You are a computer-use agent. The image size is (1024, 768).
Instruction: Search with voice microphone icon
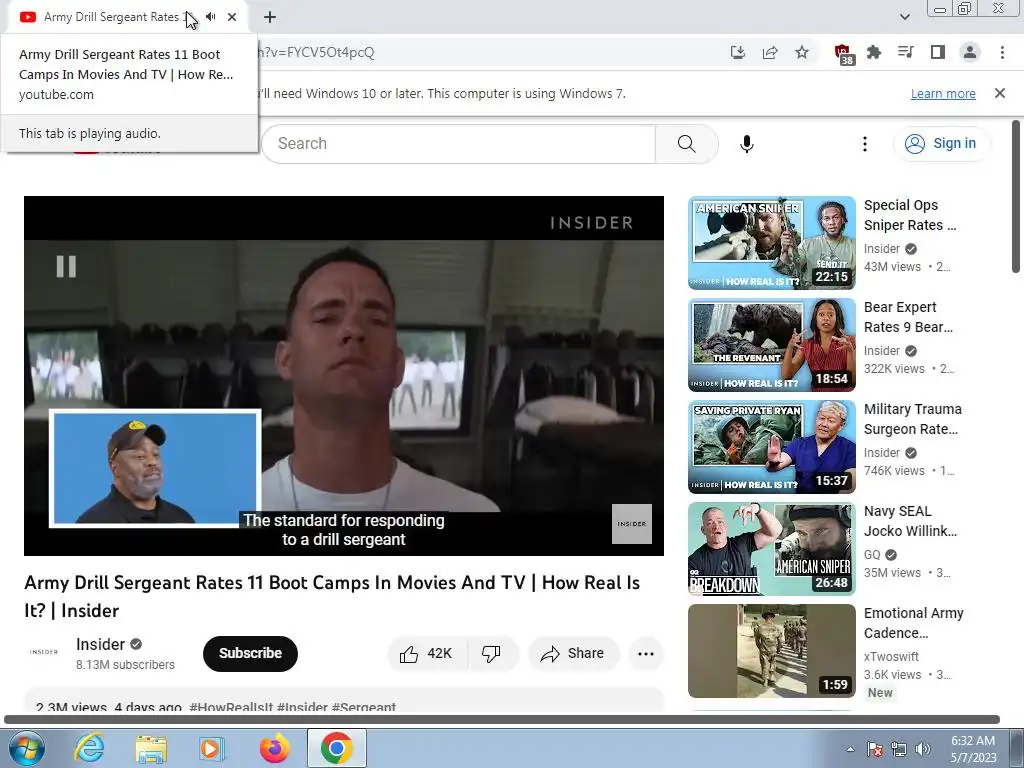tap(746, 144)
